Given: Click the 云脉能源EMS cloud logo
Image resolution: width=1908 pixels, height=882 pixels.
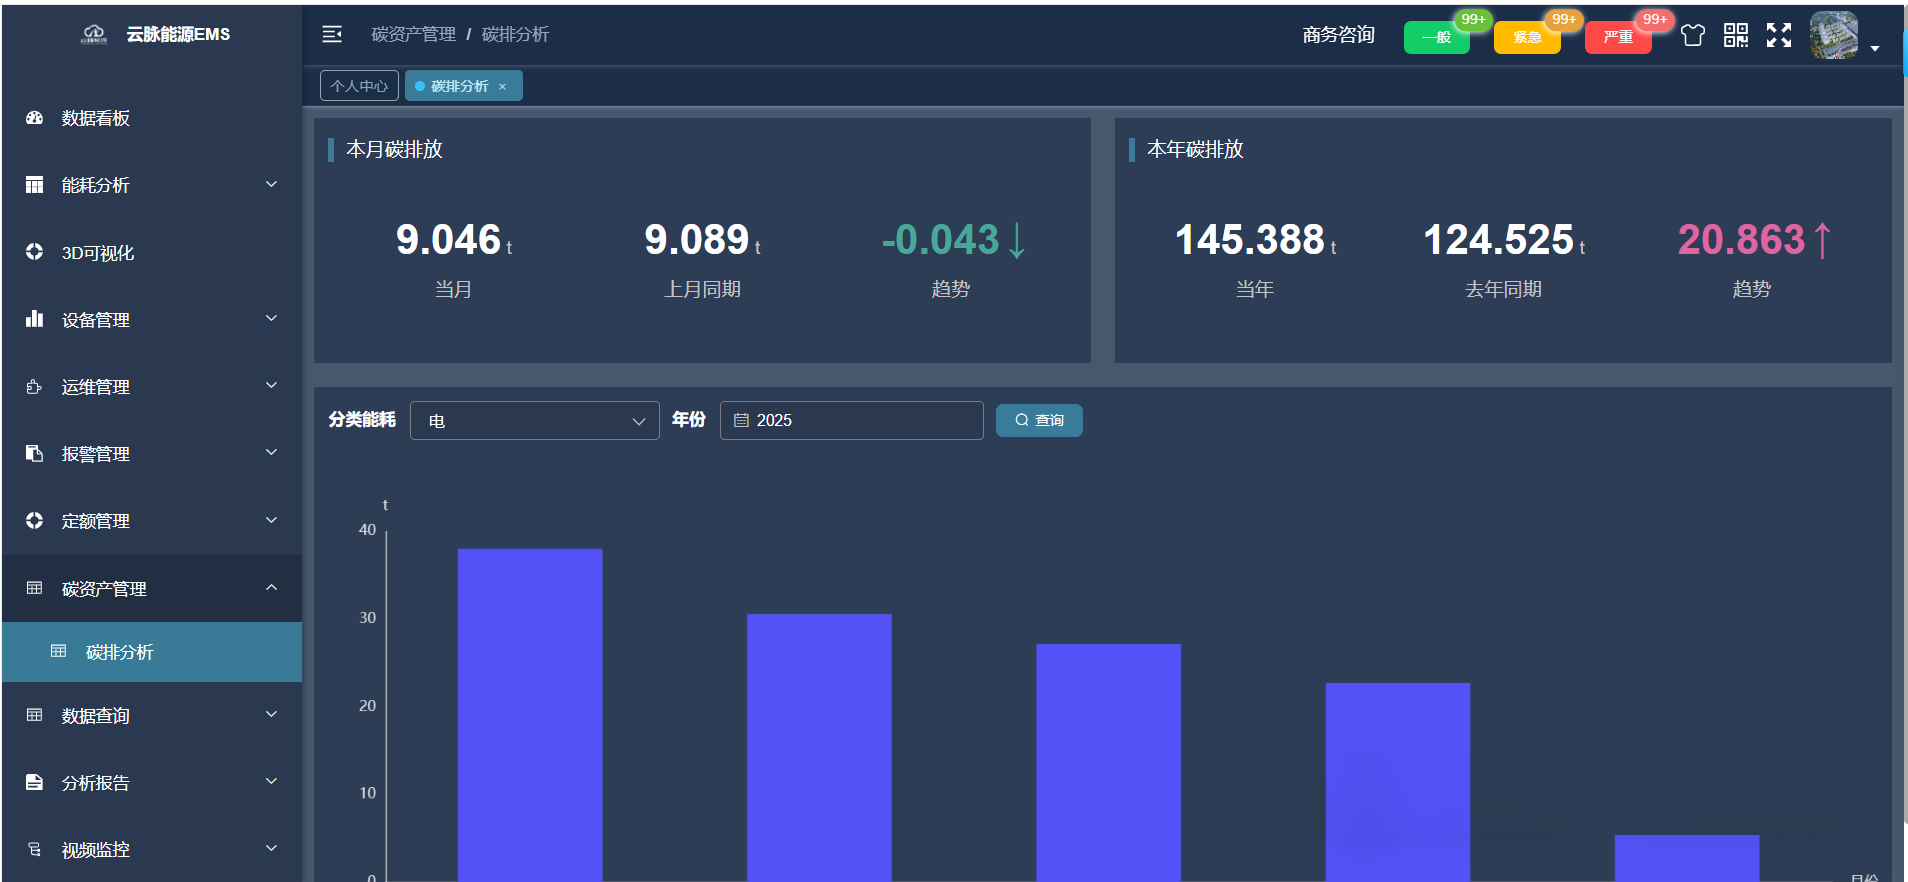Looking at the screenshot, I should [x=94, y=35].
